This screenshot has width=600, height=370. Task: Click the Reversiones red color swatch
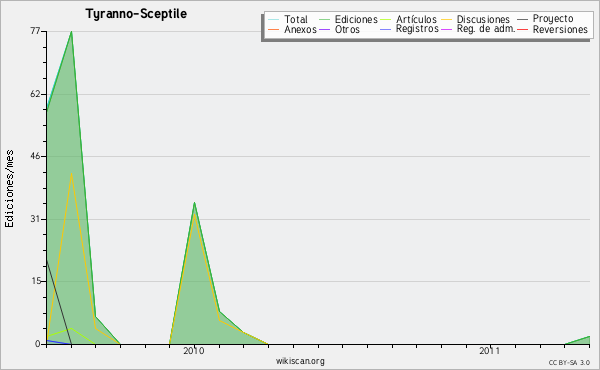point(523,29)
